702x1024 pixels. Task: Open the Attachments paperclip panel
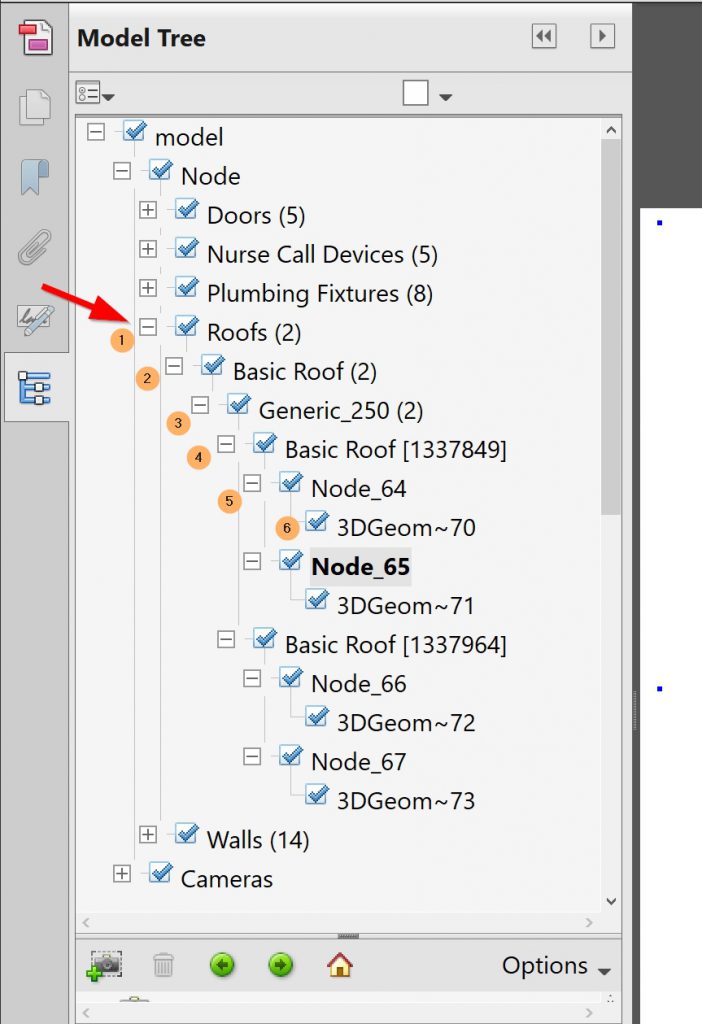point(36,247)
